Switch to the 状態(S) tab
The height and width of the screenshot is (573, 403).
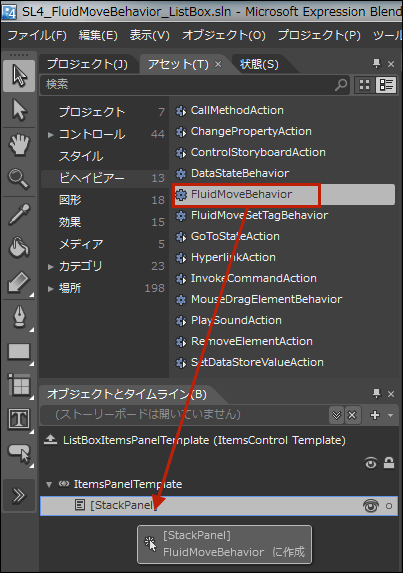(259, 64)
